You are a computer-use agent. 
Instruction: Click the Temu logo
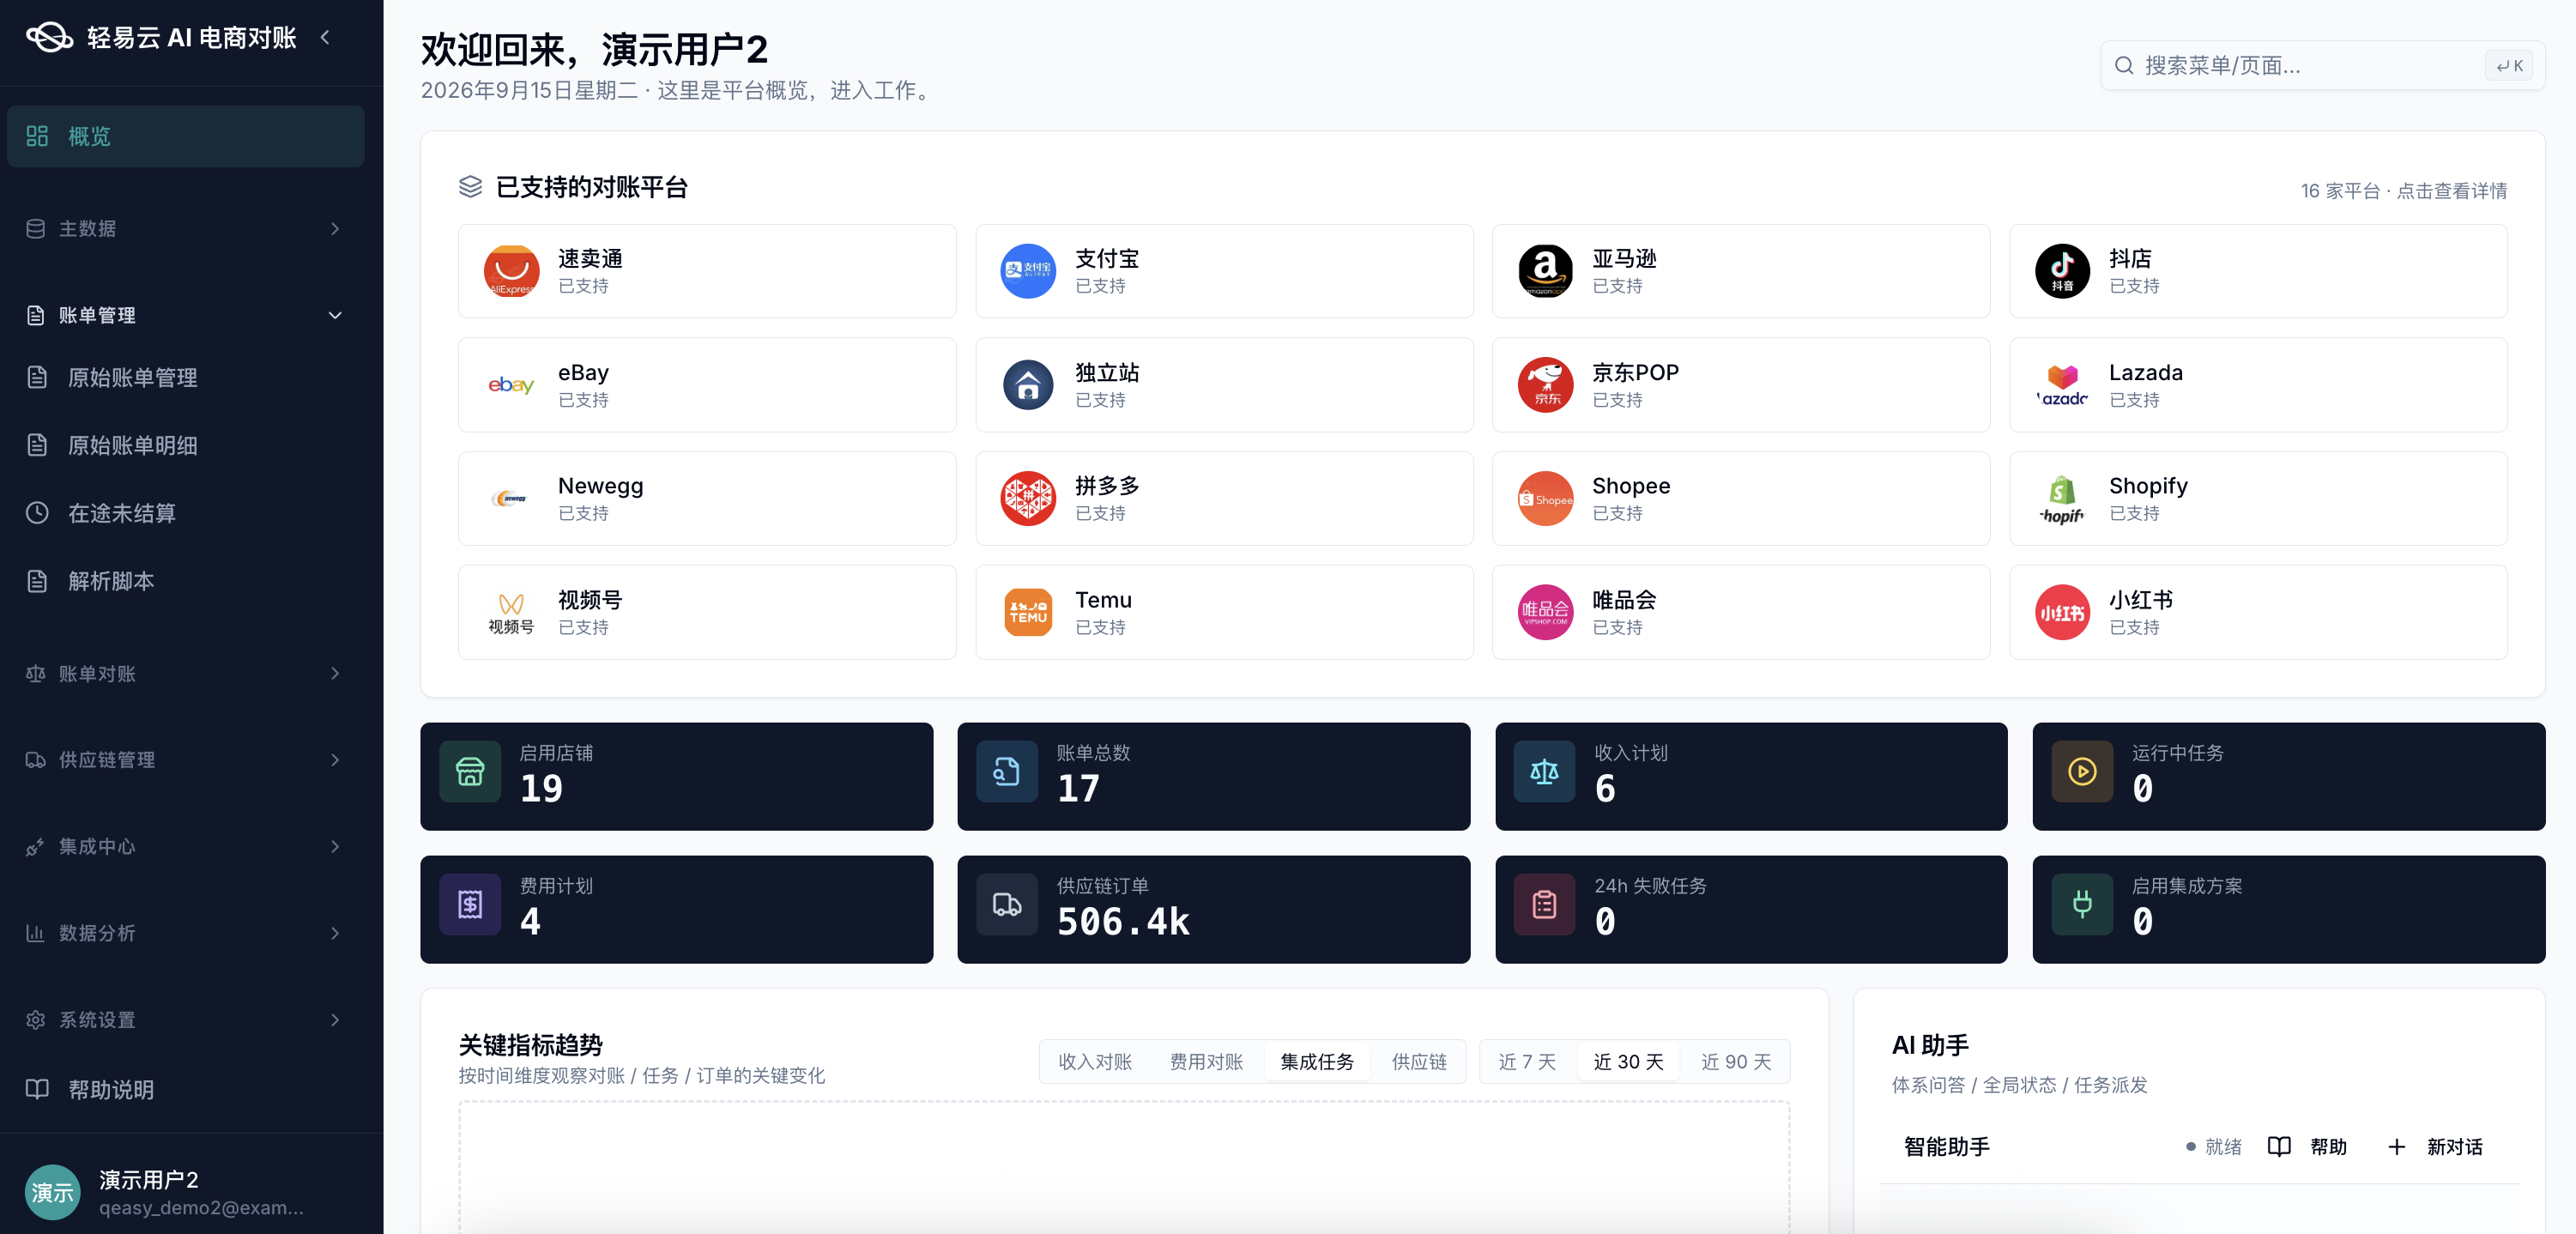[x=1028, y=612]
